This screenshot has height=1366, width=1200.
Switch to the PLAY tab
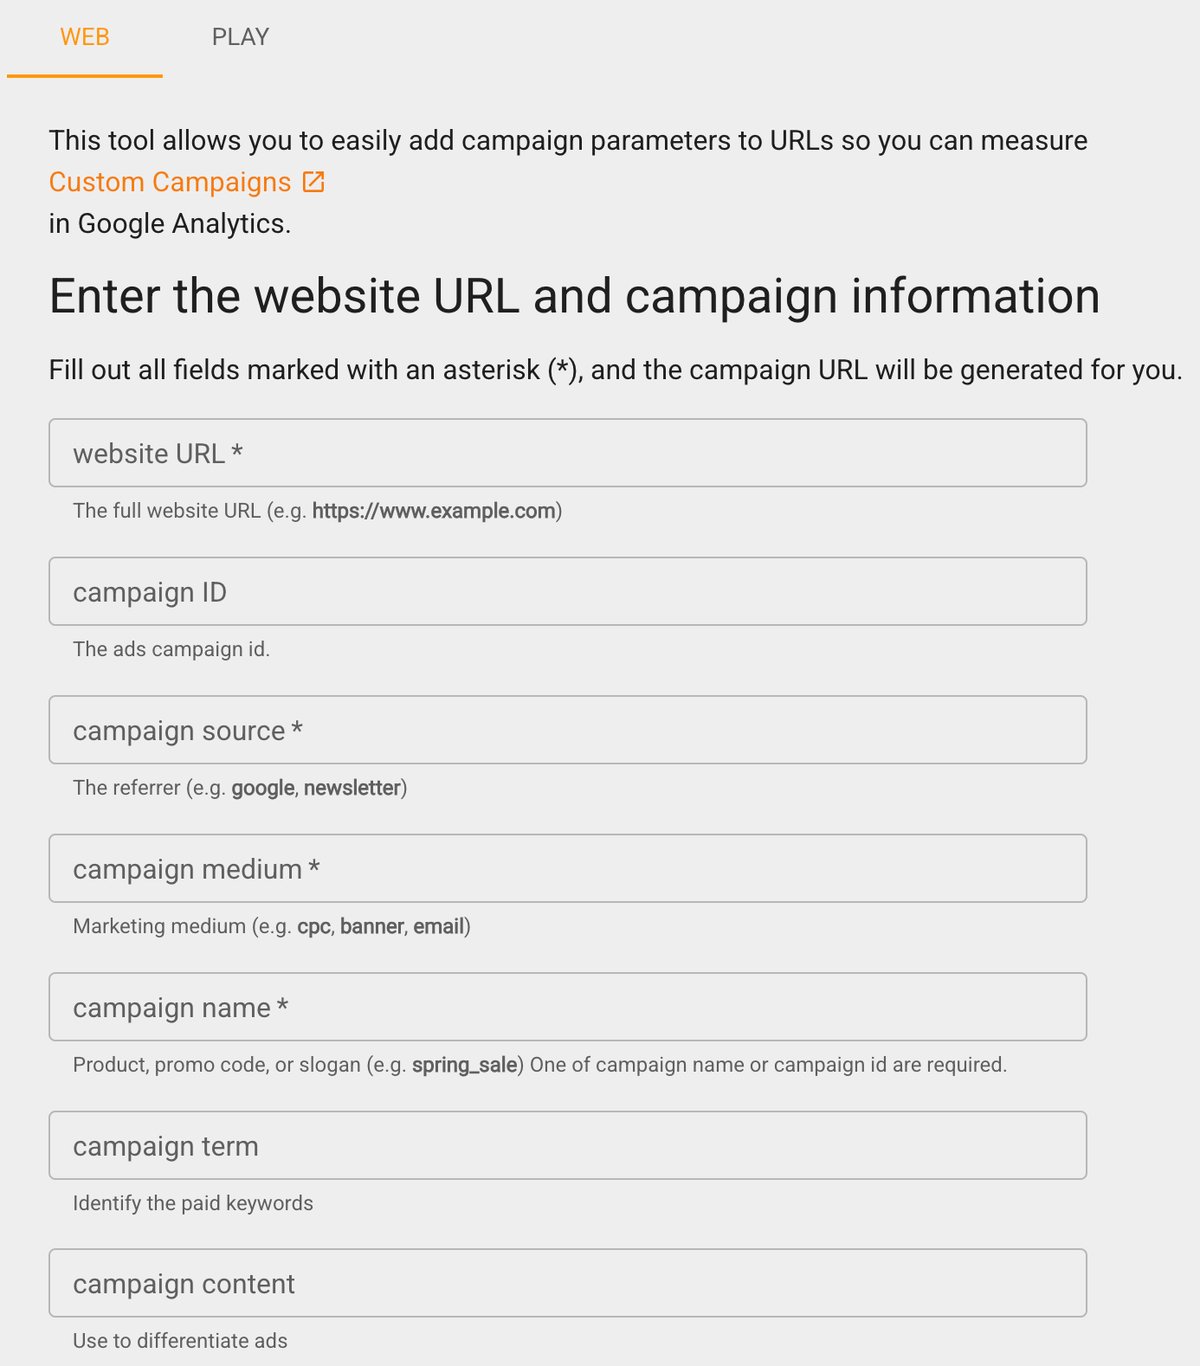click(239, 37)
